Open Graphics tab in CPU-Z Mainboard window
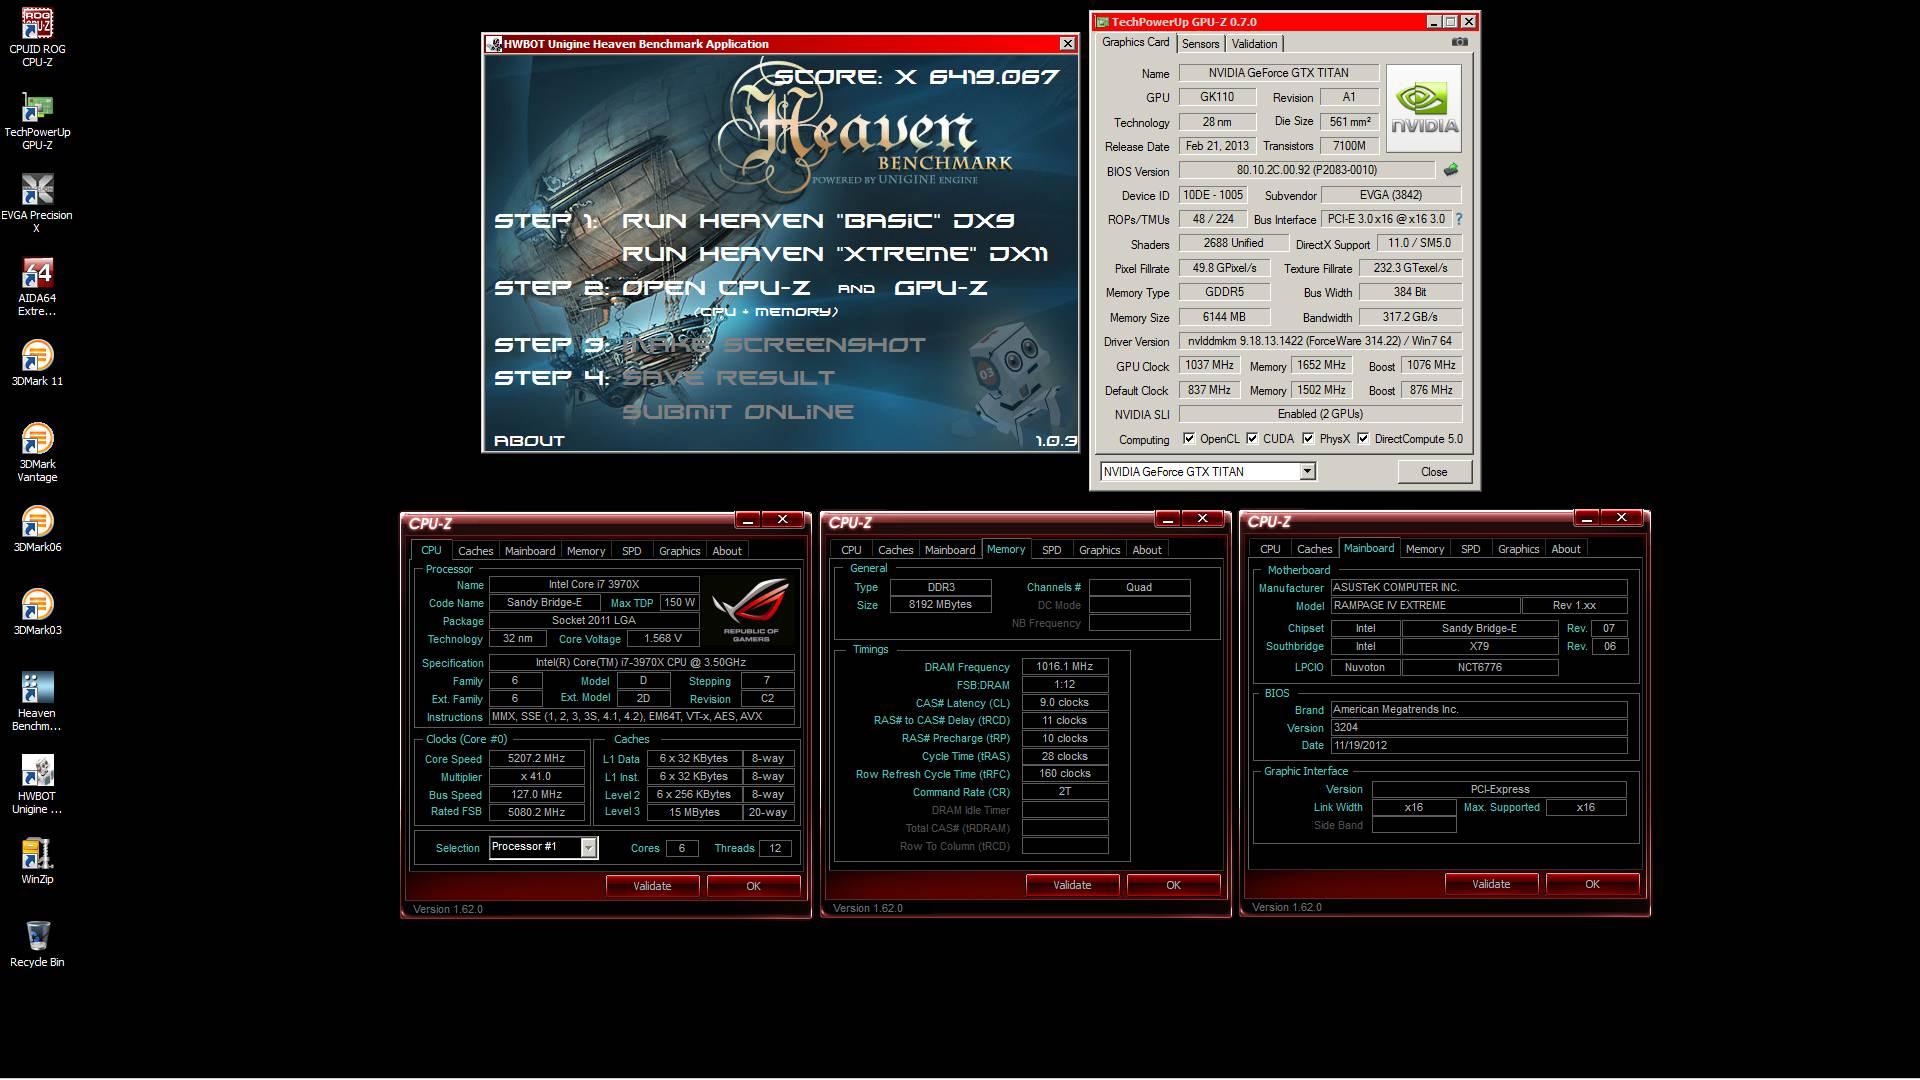Image resolution: width=1920 pixels, height=1080 pixels. (x=1518, y=549)
